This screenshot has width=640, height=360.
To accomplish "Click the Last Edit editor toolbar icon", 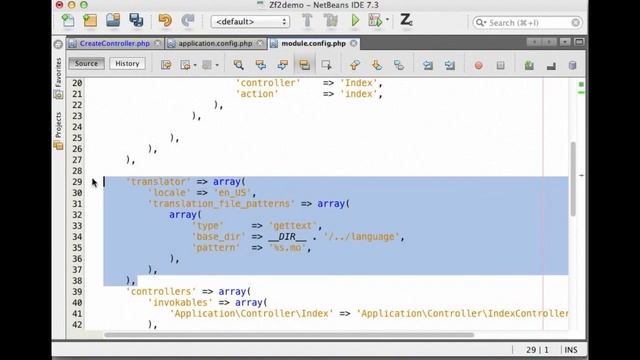I will point(166,65).
